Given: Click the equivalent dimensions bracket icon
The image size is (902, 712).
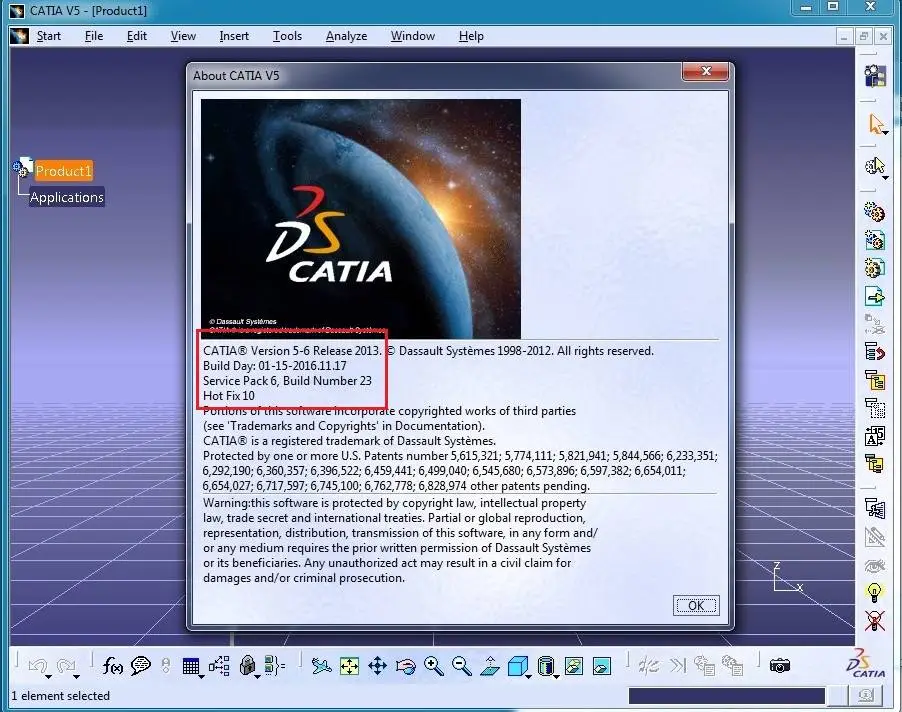Looking at the screenshot, I should coord(275,666).
